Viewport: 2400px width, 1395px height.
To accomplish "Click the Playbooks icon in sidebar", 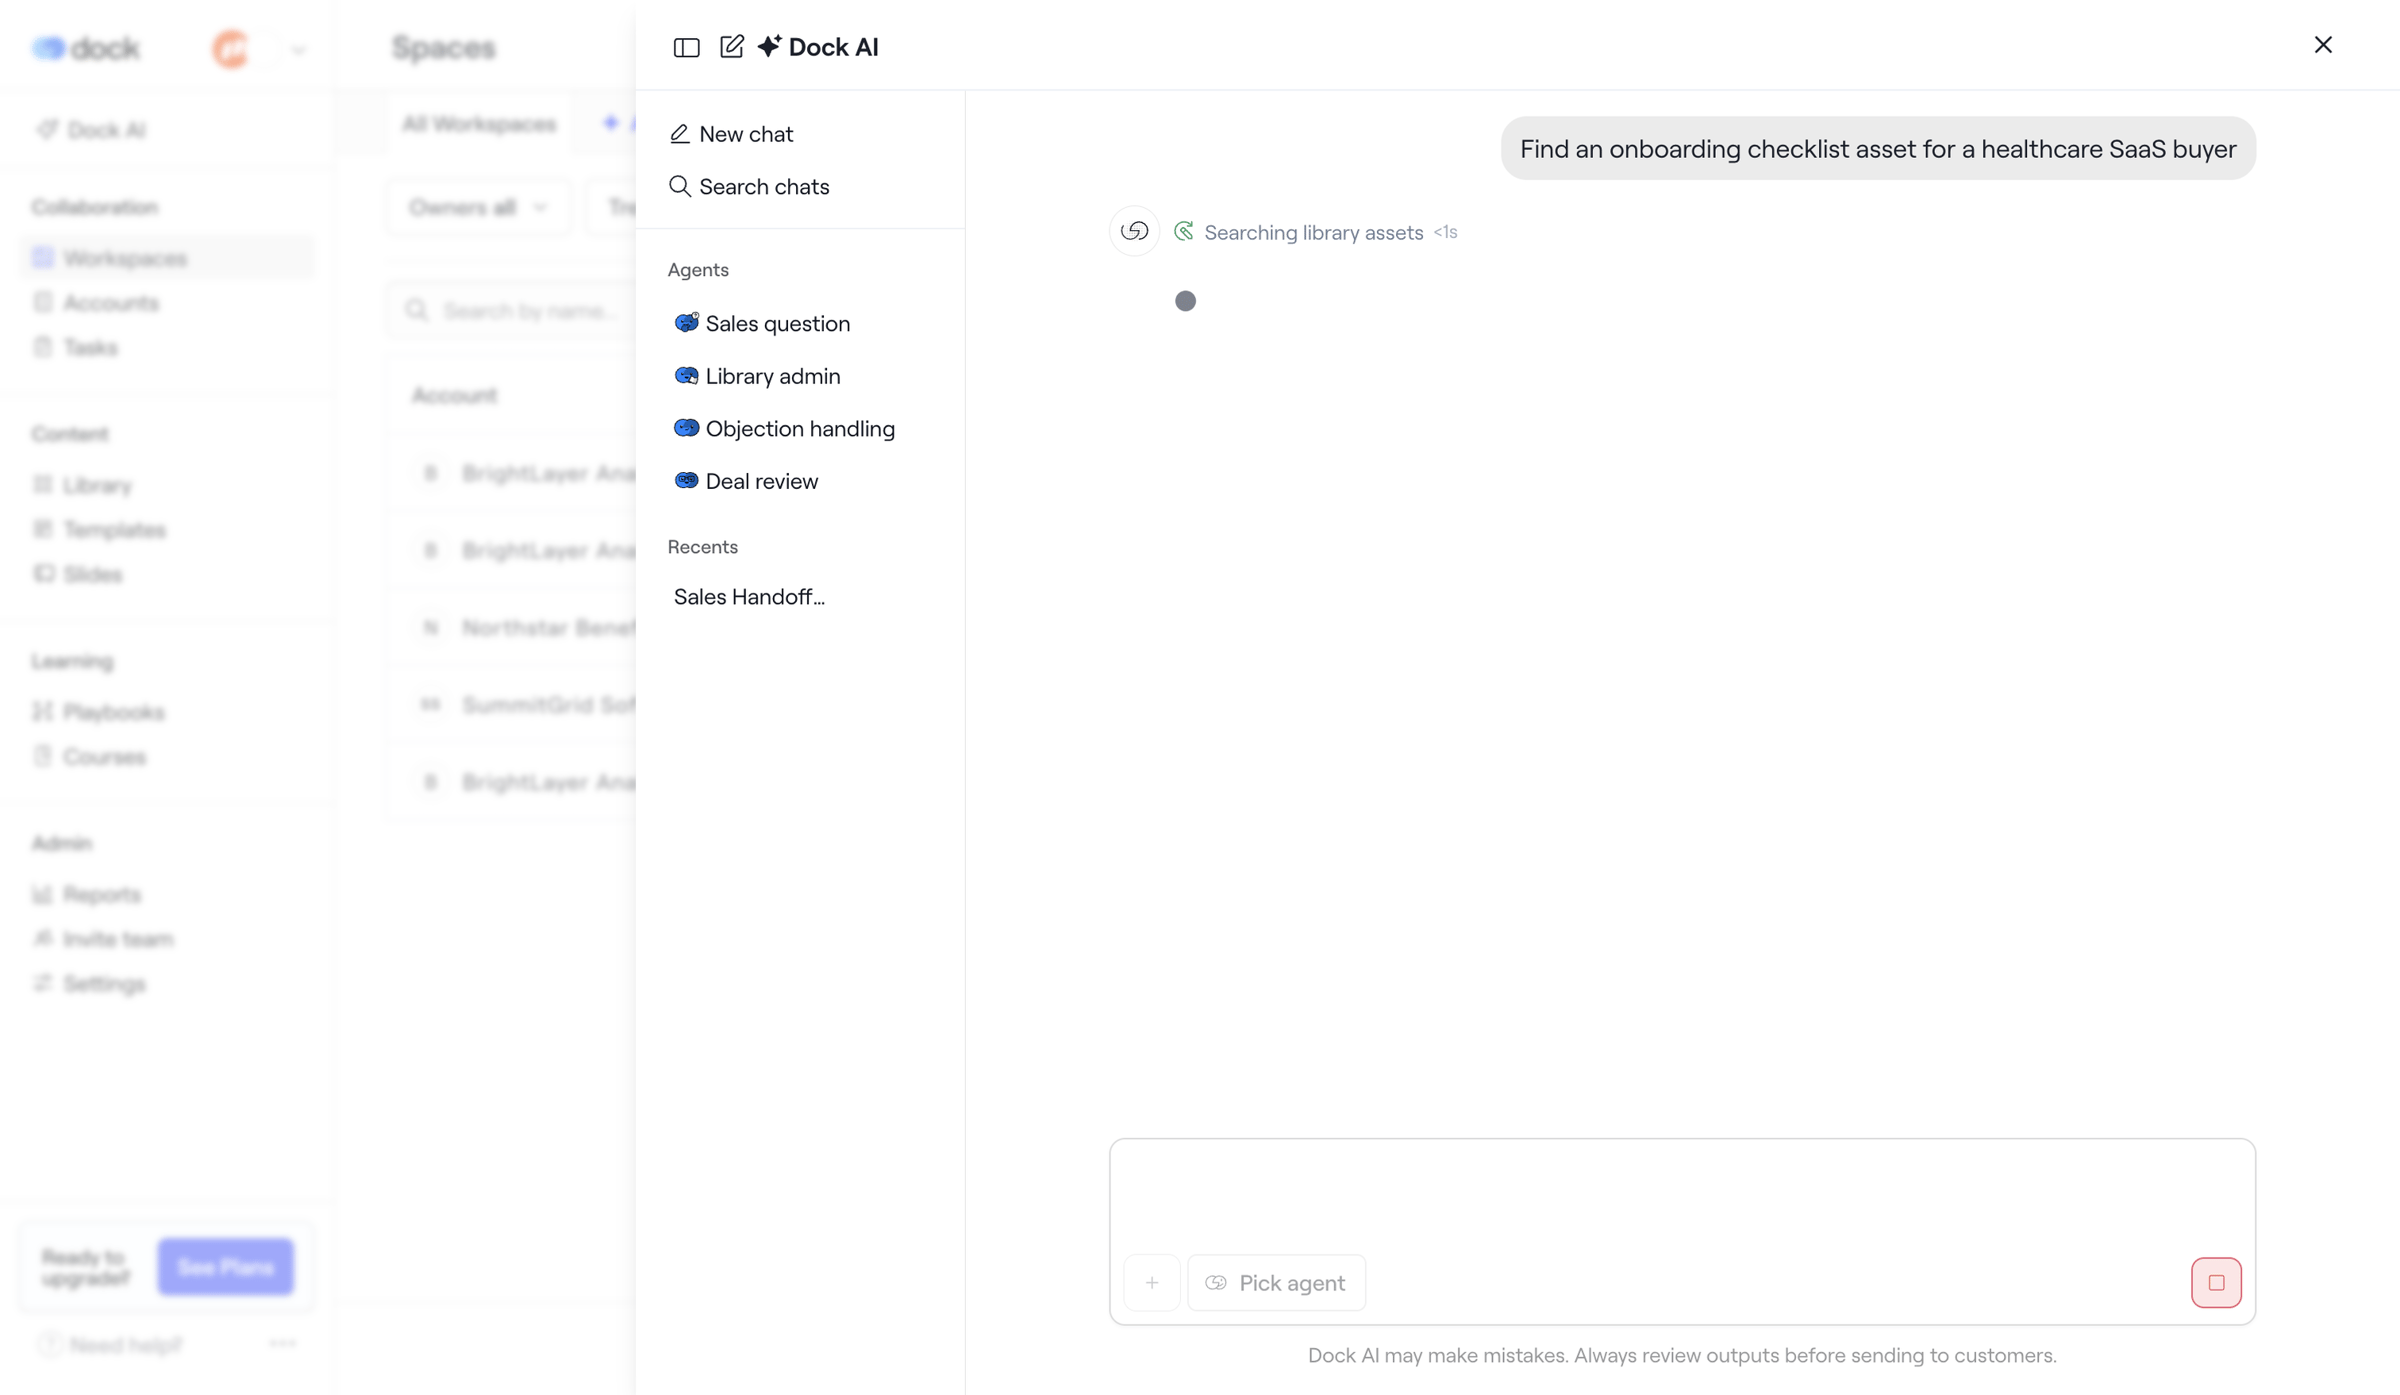I will pyautogui.click(x=42, y=711).
